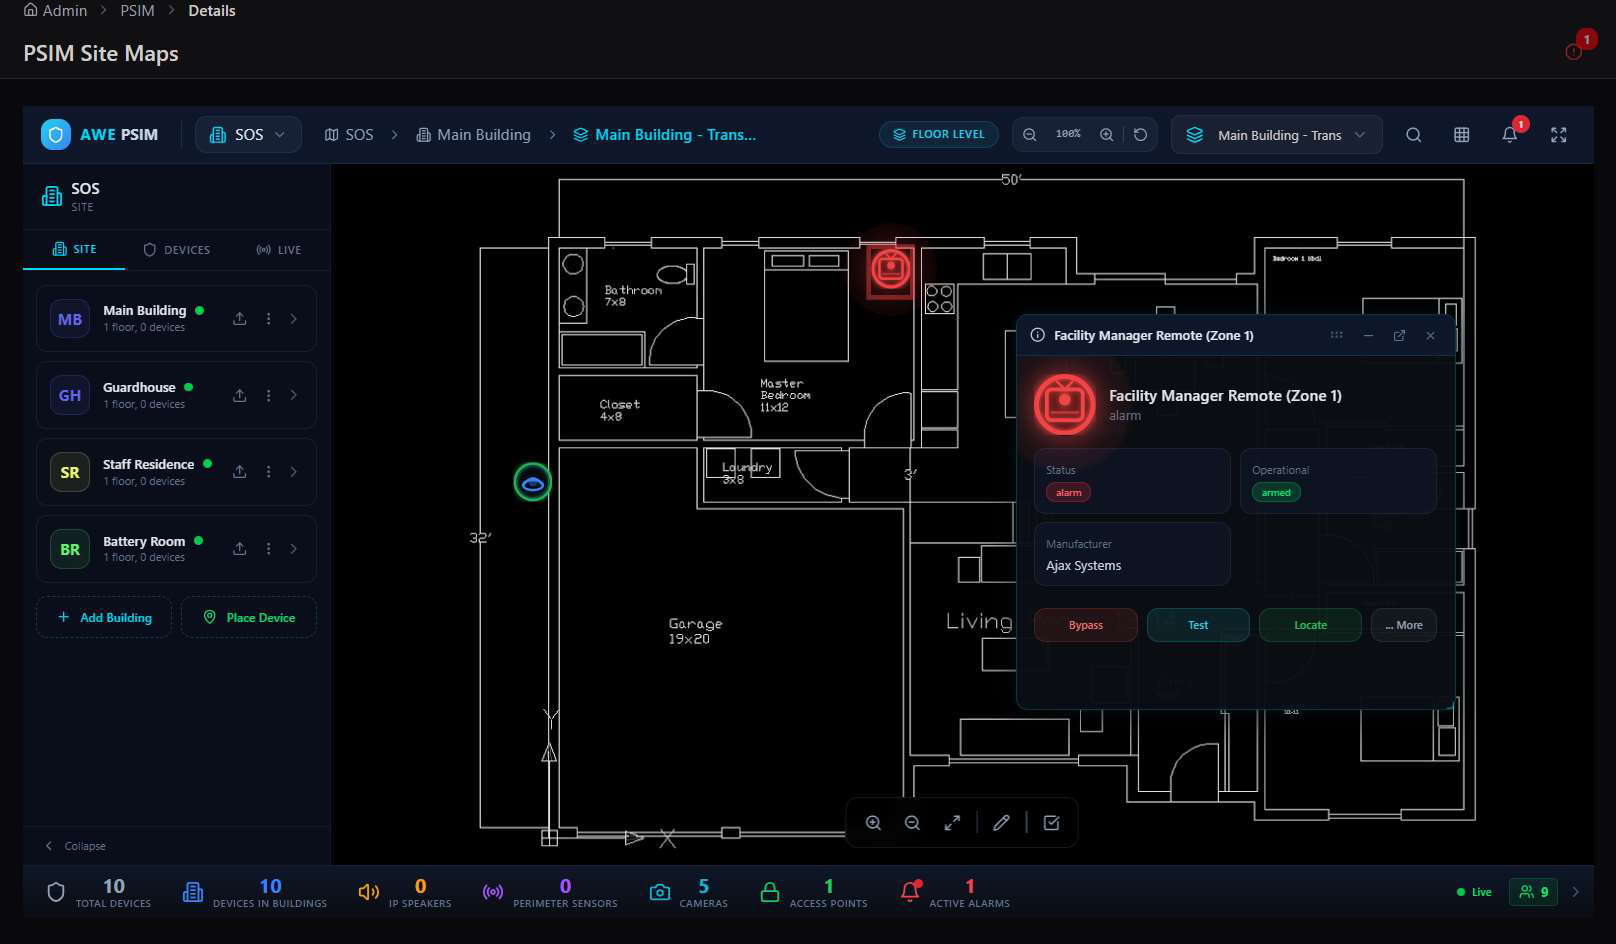Toggle the FLOOR LEVEL button
Viewport: 1616px width, 944px height.
(938, 134)
